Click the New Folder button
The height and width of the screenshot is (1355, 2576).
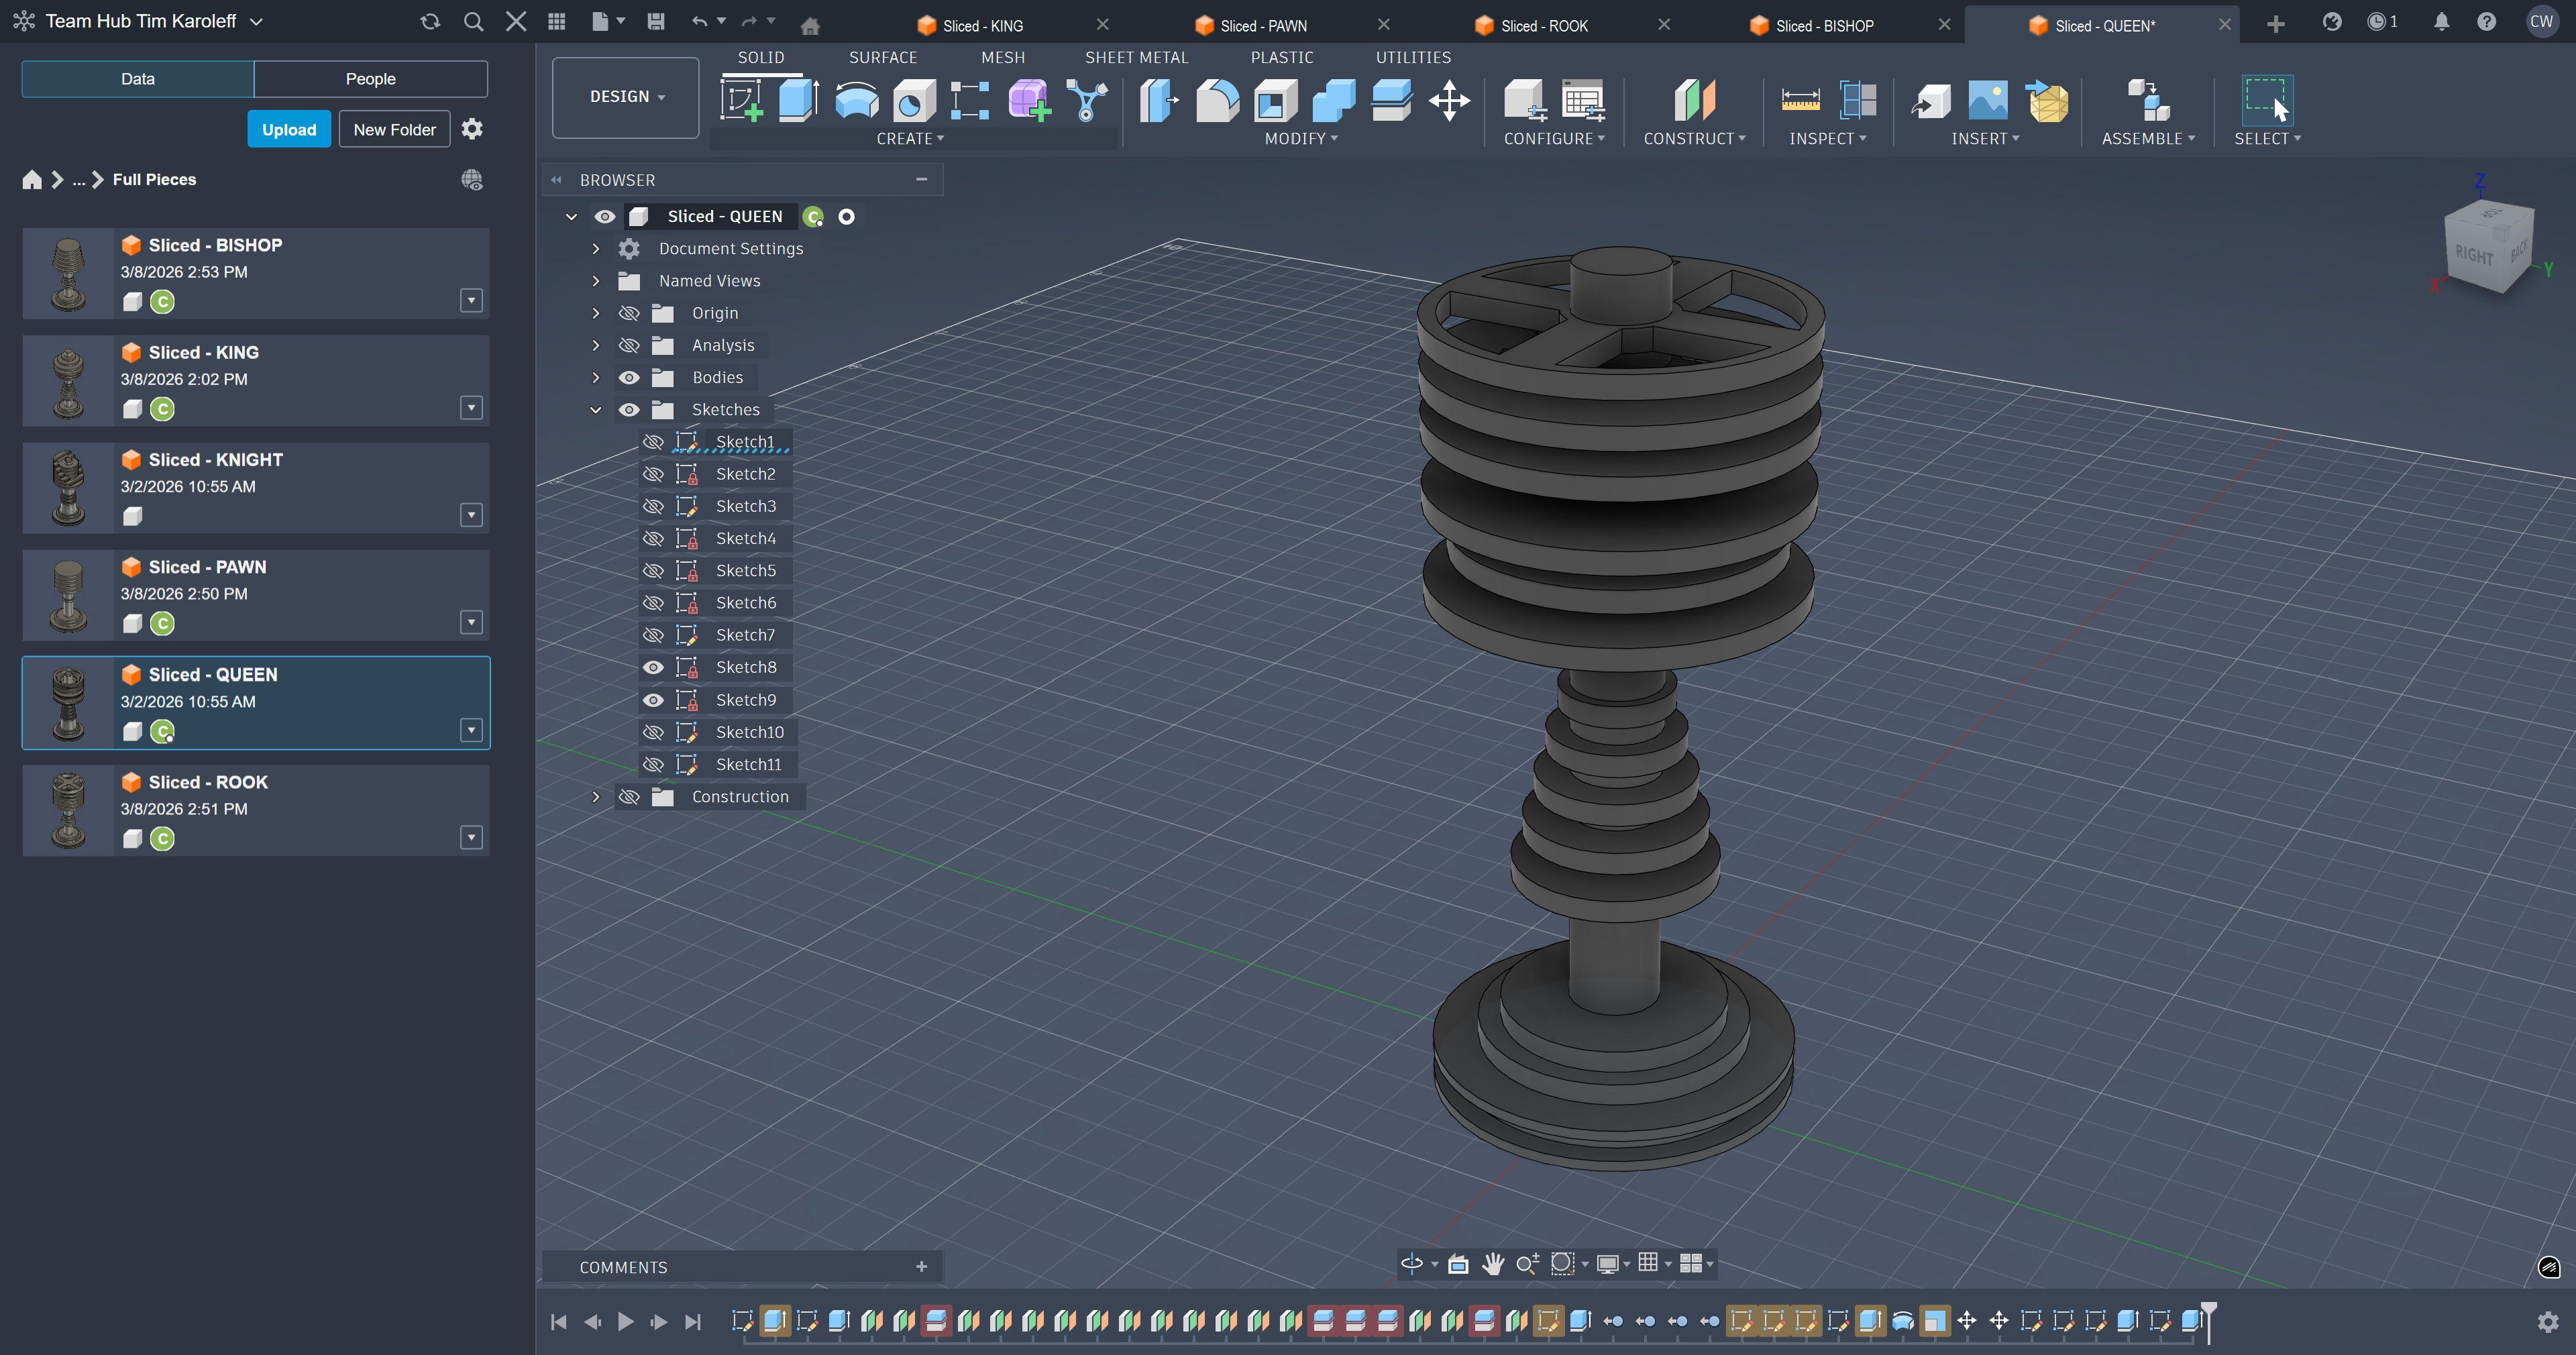pyautogui.click(x=395, y=130)
